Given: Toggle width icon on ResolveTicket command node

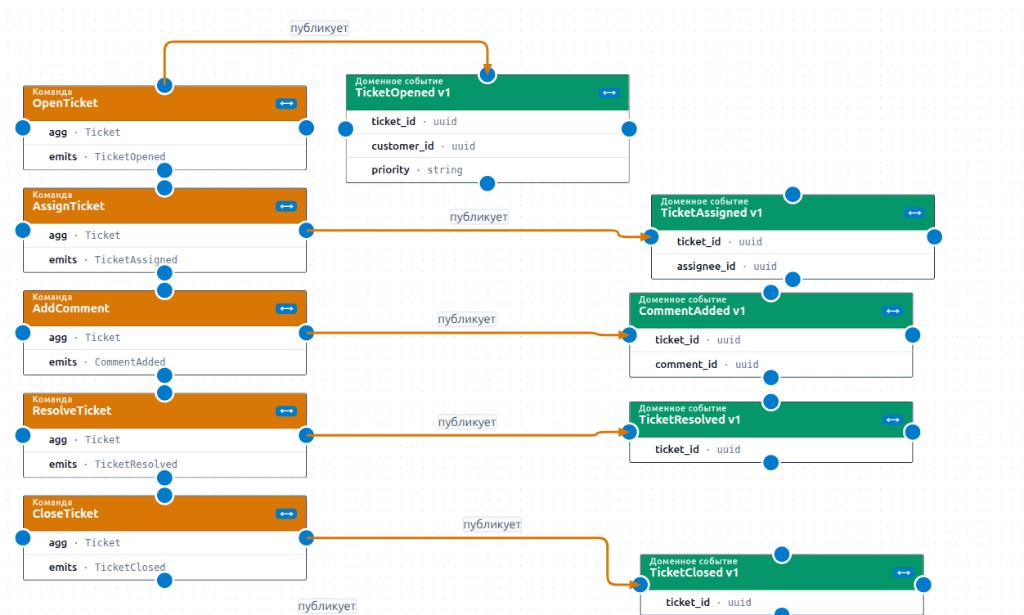Looking at the screenshot, I should tap(286, 411).
